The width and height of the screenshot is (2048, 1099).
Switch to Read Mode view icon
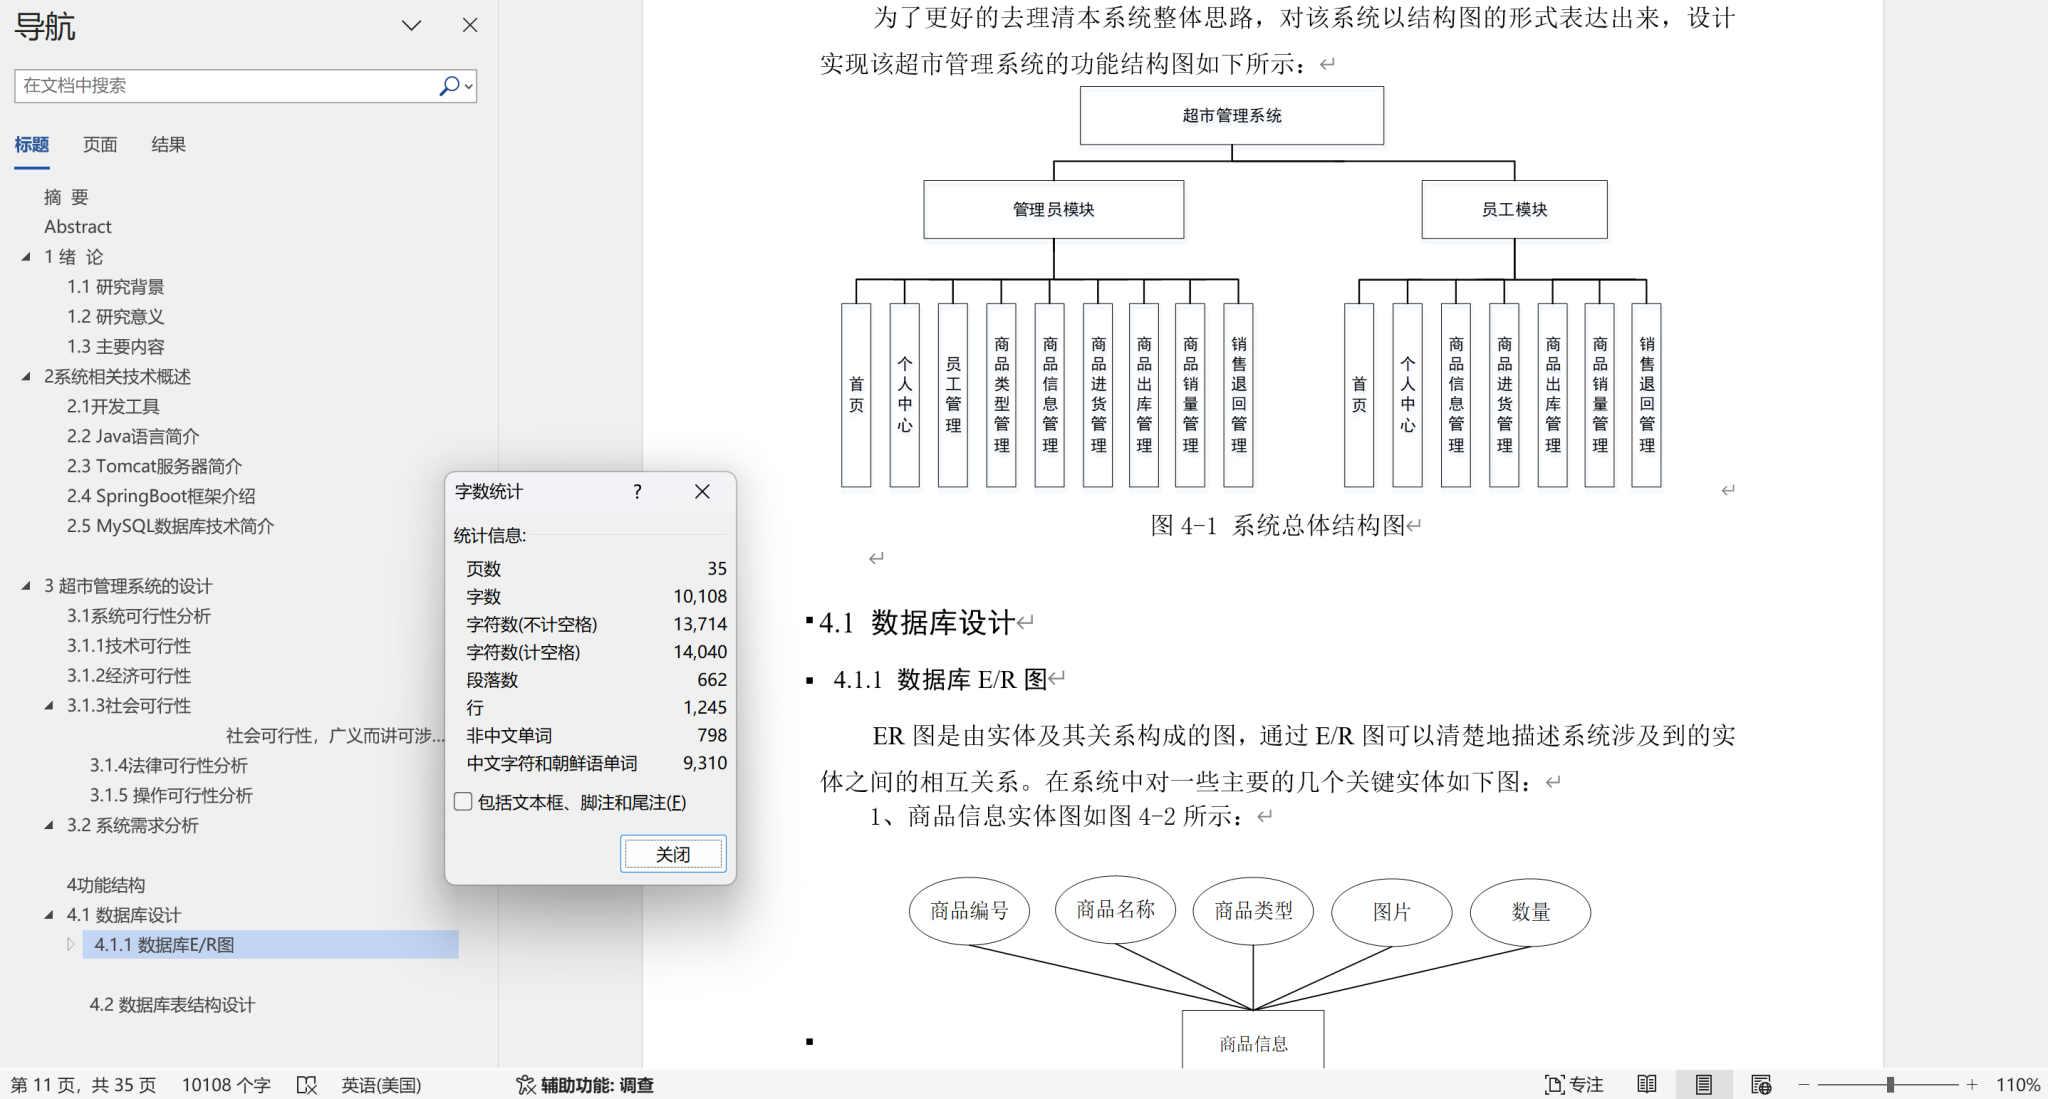[x=1647, y=1085]
